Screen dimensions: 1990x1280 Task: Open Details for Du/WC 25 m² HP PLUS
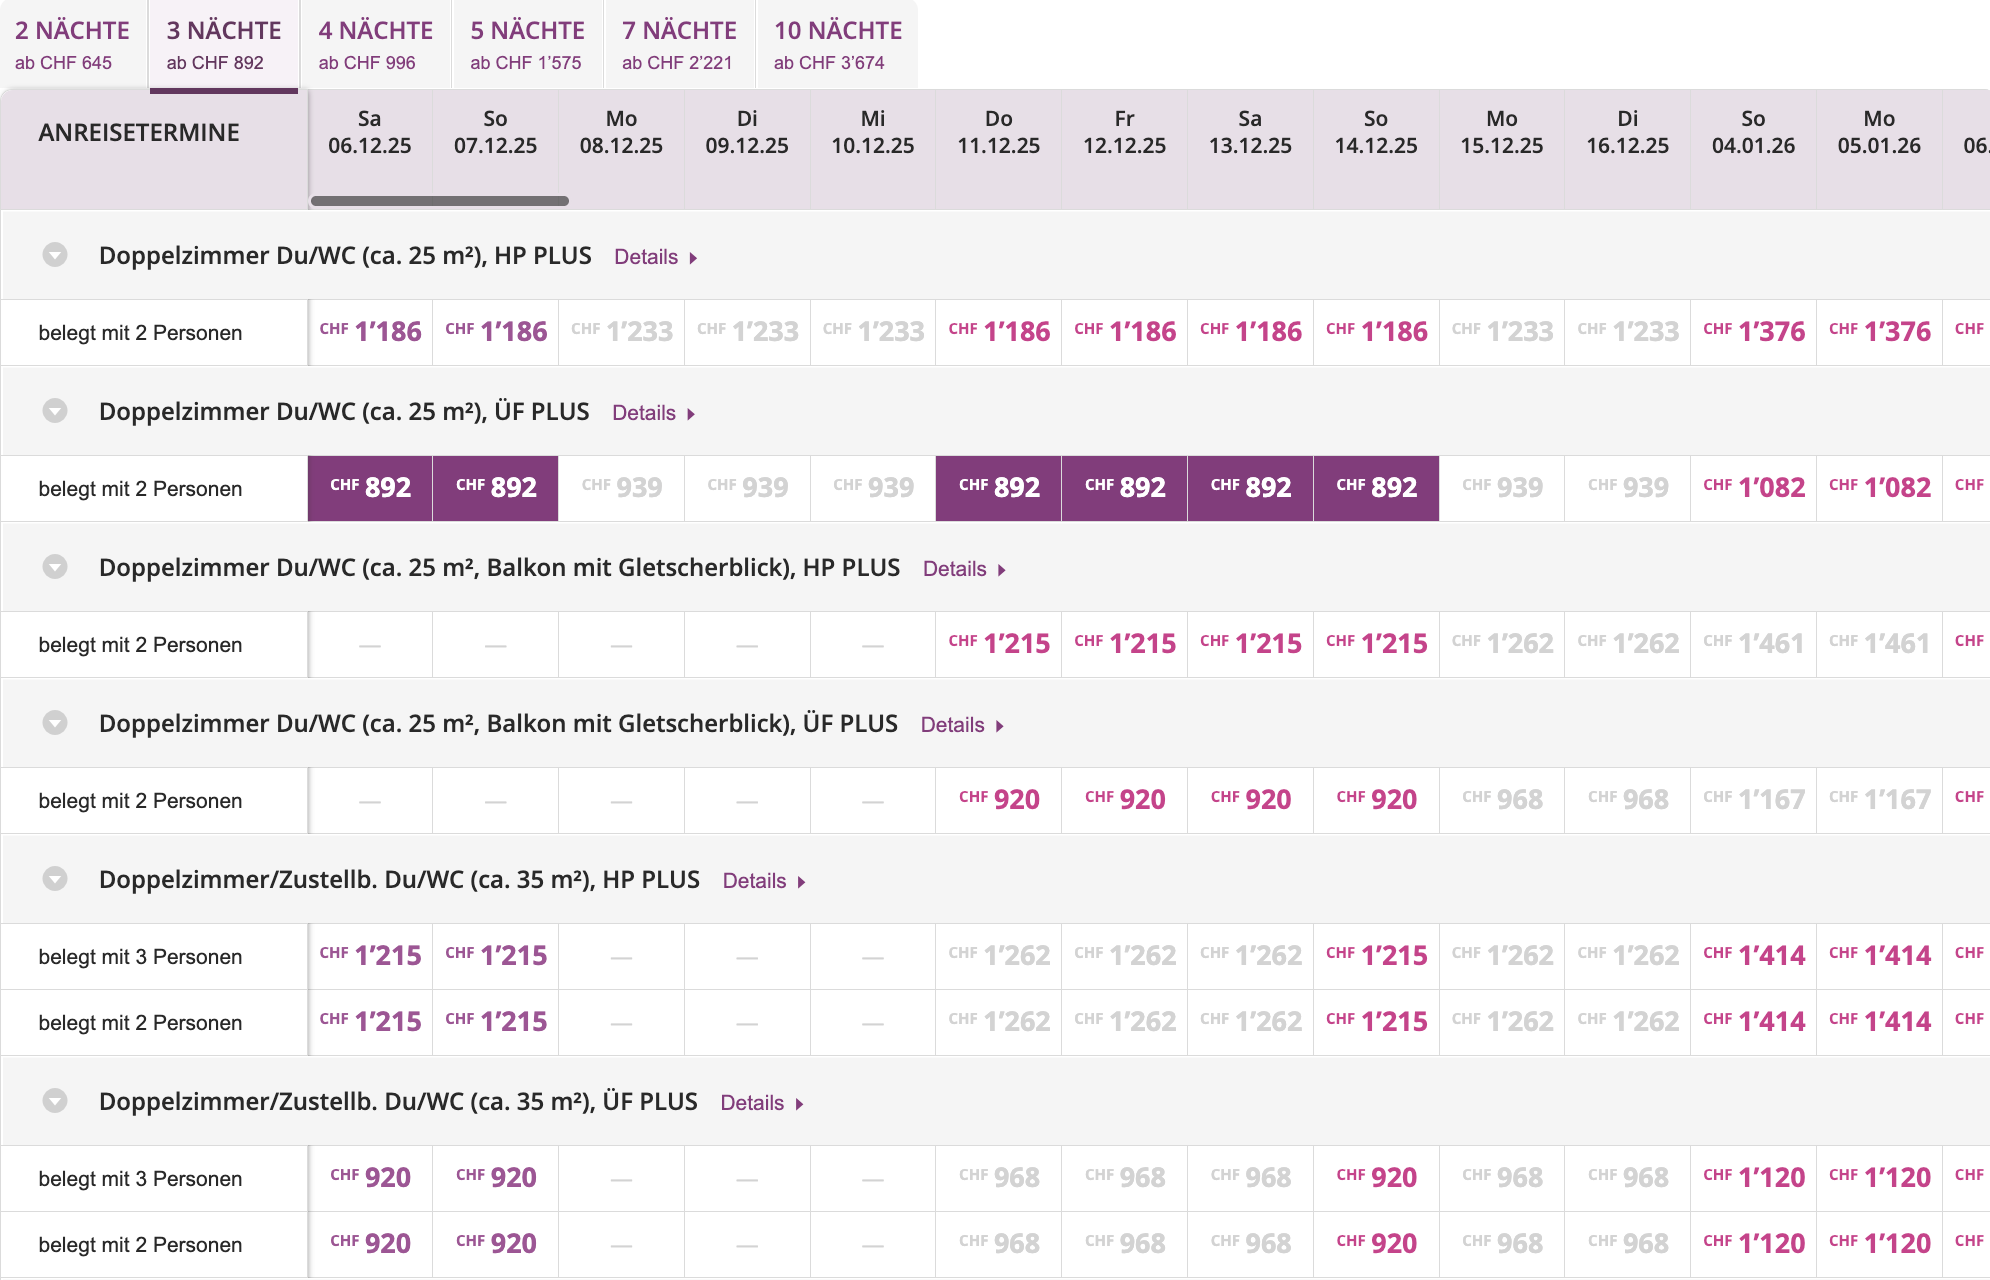click(655, 257)
